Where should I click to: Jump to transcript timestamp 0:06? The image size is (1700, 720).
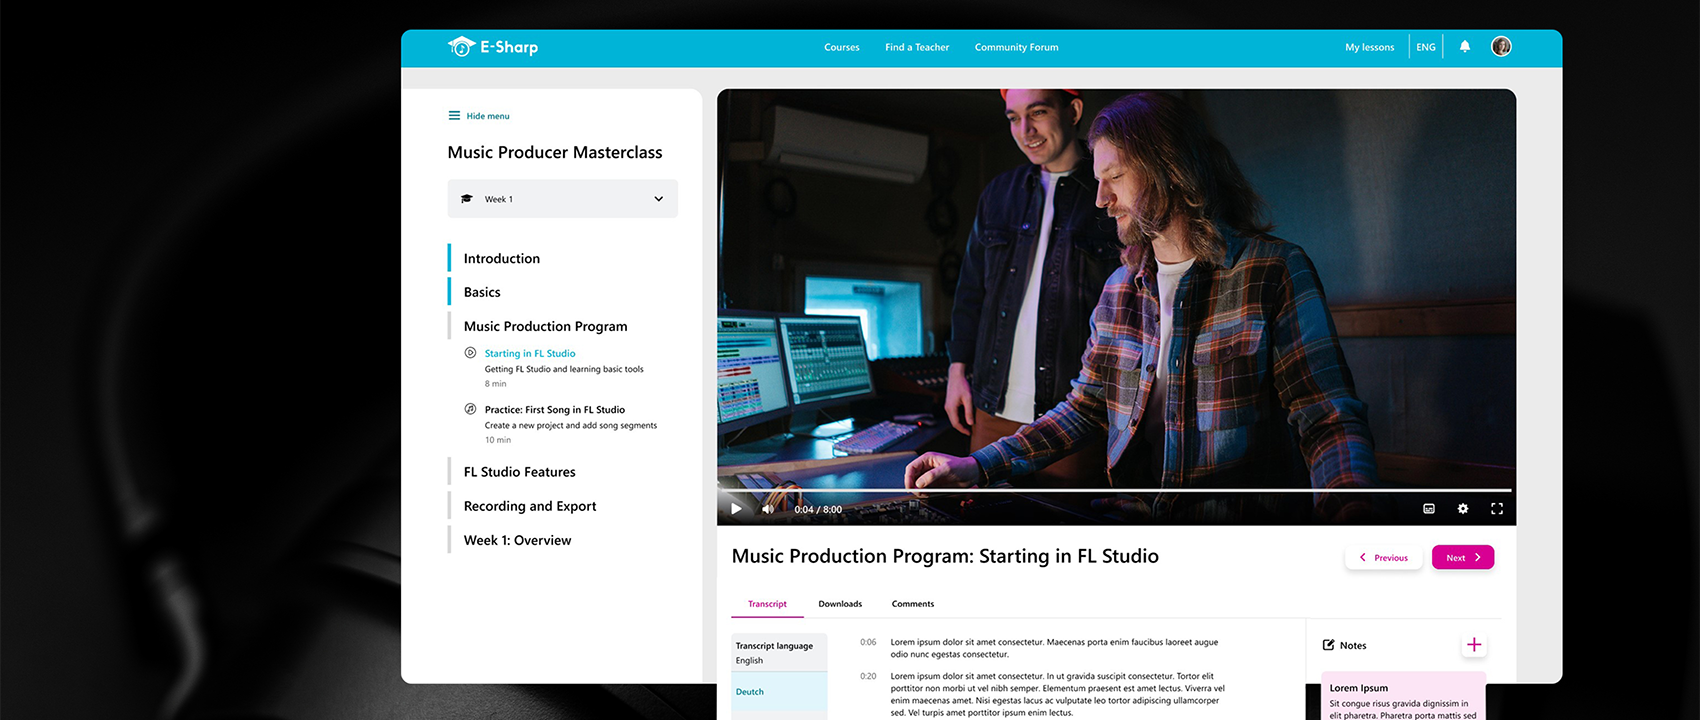click(x=868, y=642)
